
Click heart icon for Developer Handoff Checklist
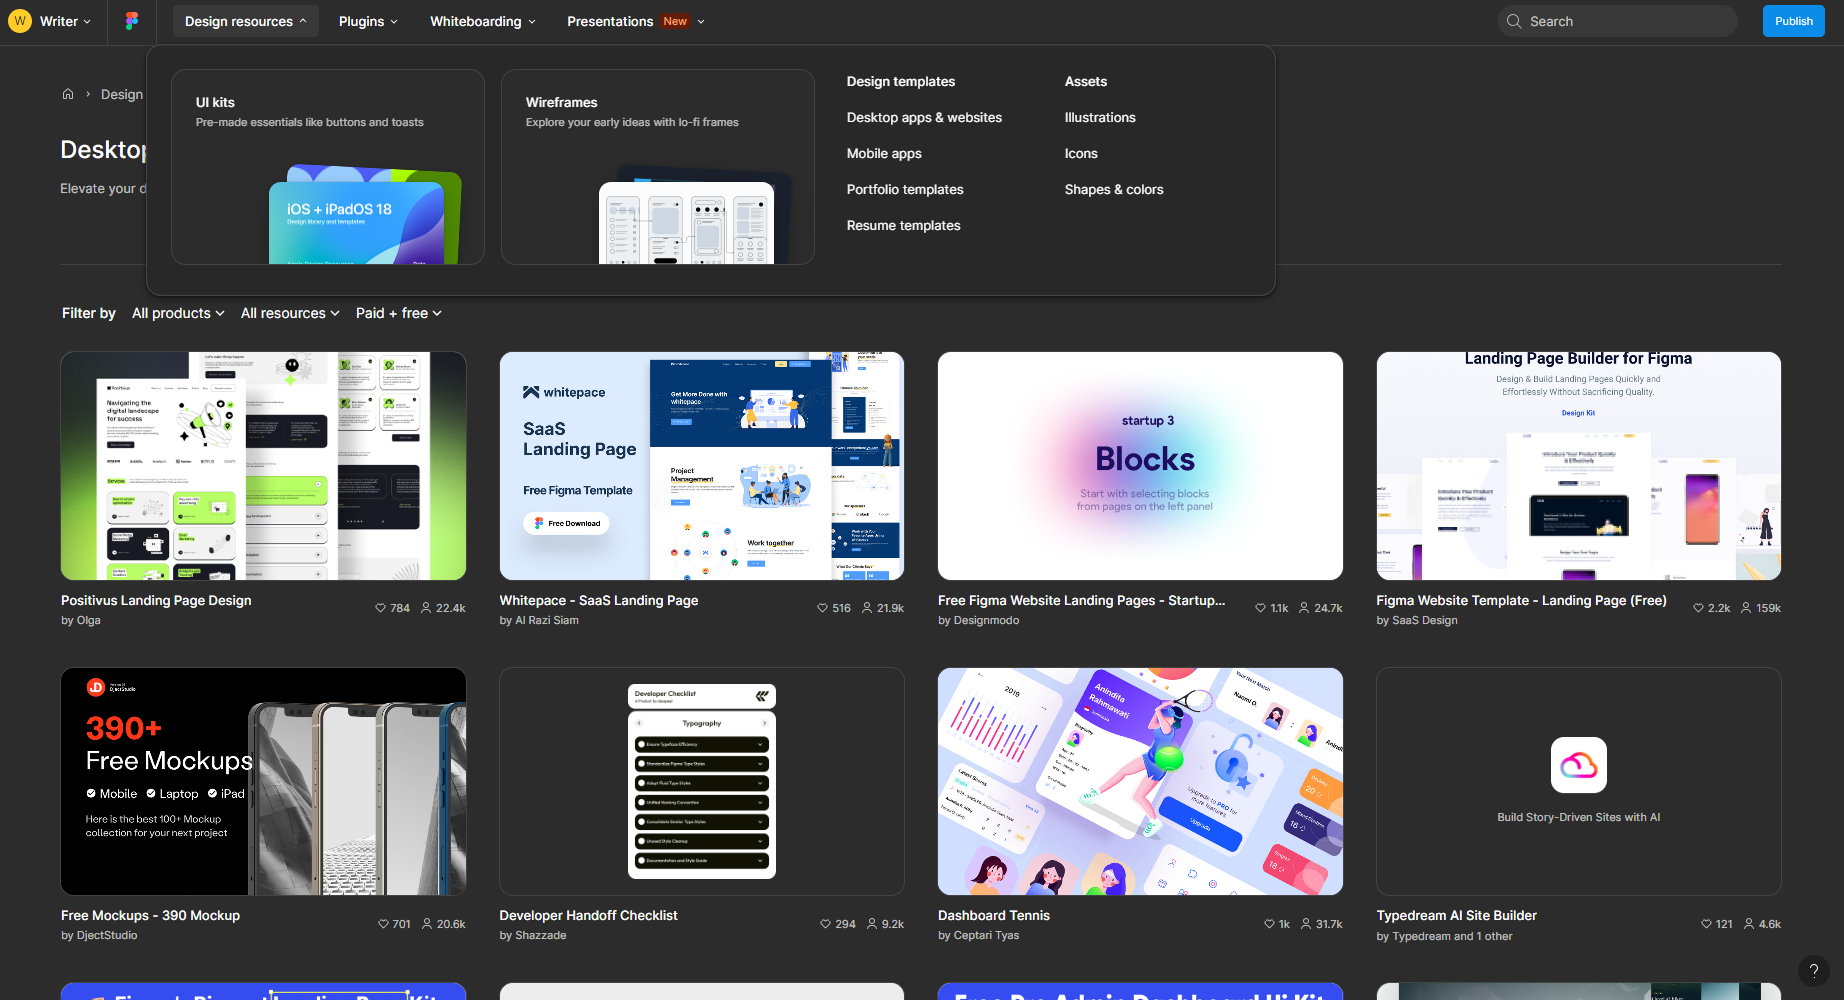(x=825, y=924)
